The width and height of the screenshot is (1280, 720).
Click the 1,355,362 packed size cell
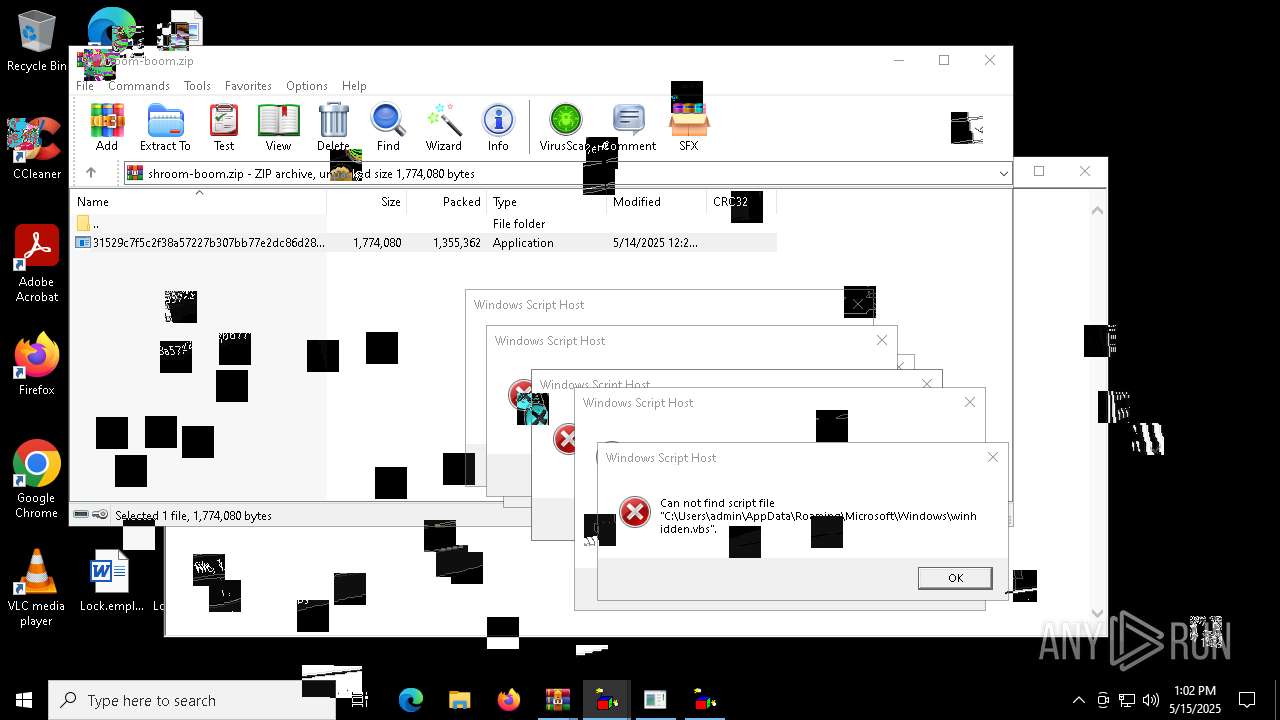(x=457, y=243)
